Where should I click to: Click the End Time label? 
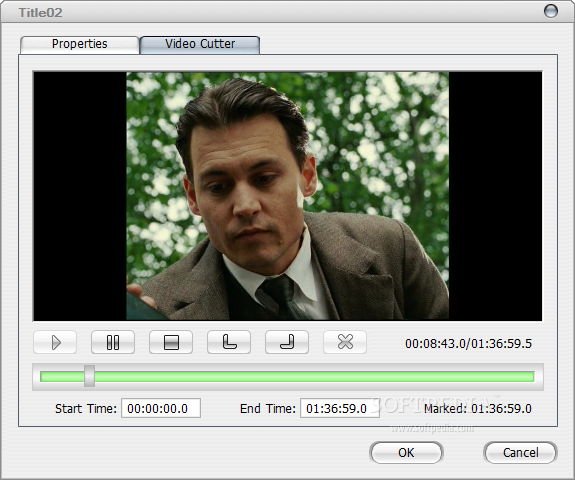[x=268, y=408]
